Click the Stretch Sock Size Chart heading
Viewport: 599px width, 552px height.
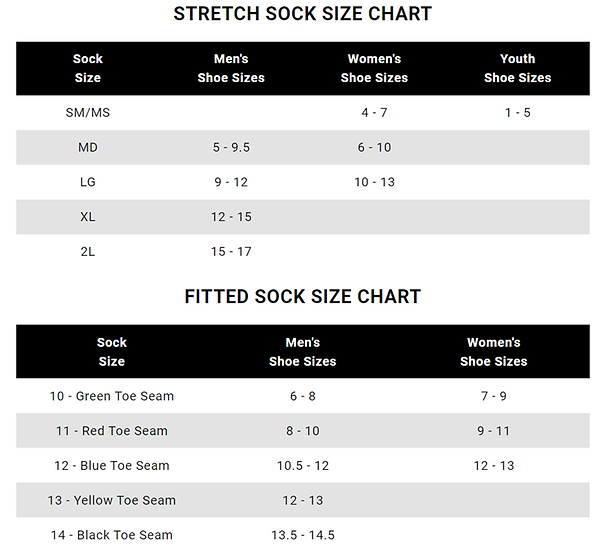pyautogui.click(x=303, y=14)
